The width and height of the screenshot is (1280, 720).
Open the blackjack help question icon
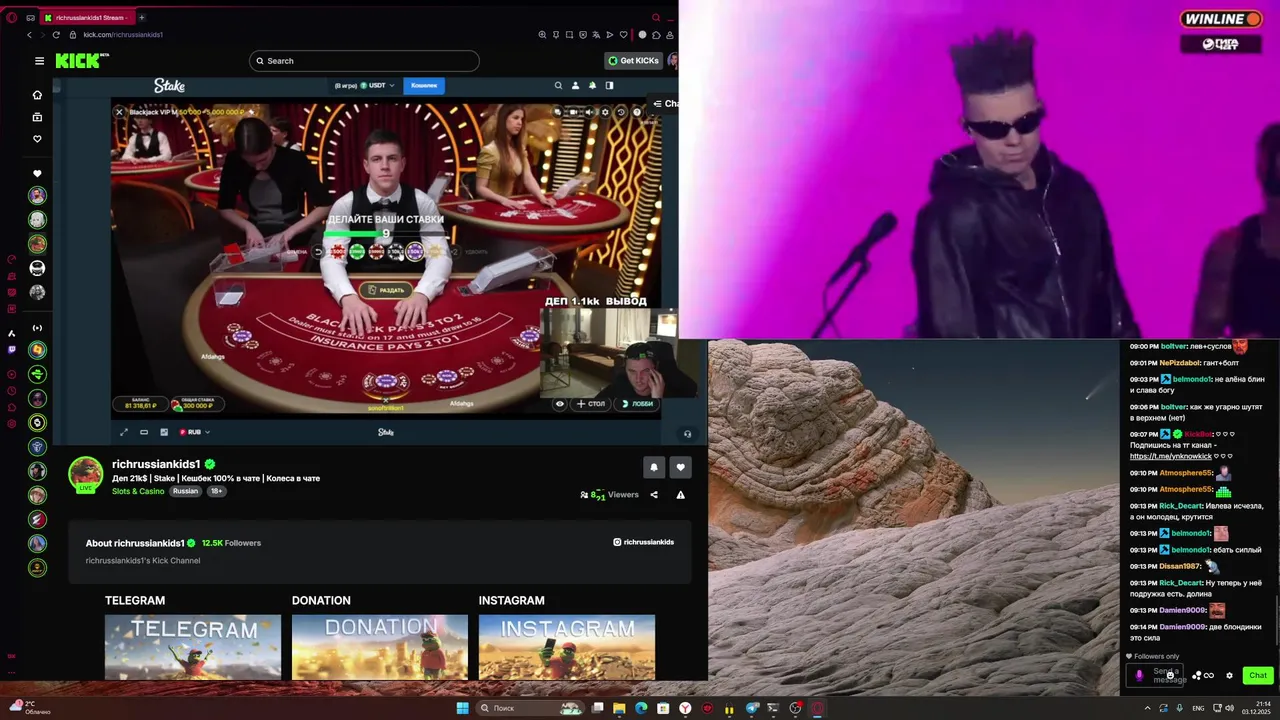click(636, 112)
